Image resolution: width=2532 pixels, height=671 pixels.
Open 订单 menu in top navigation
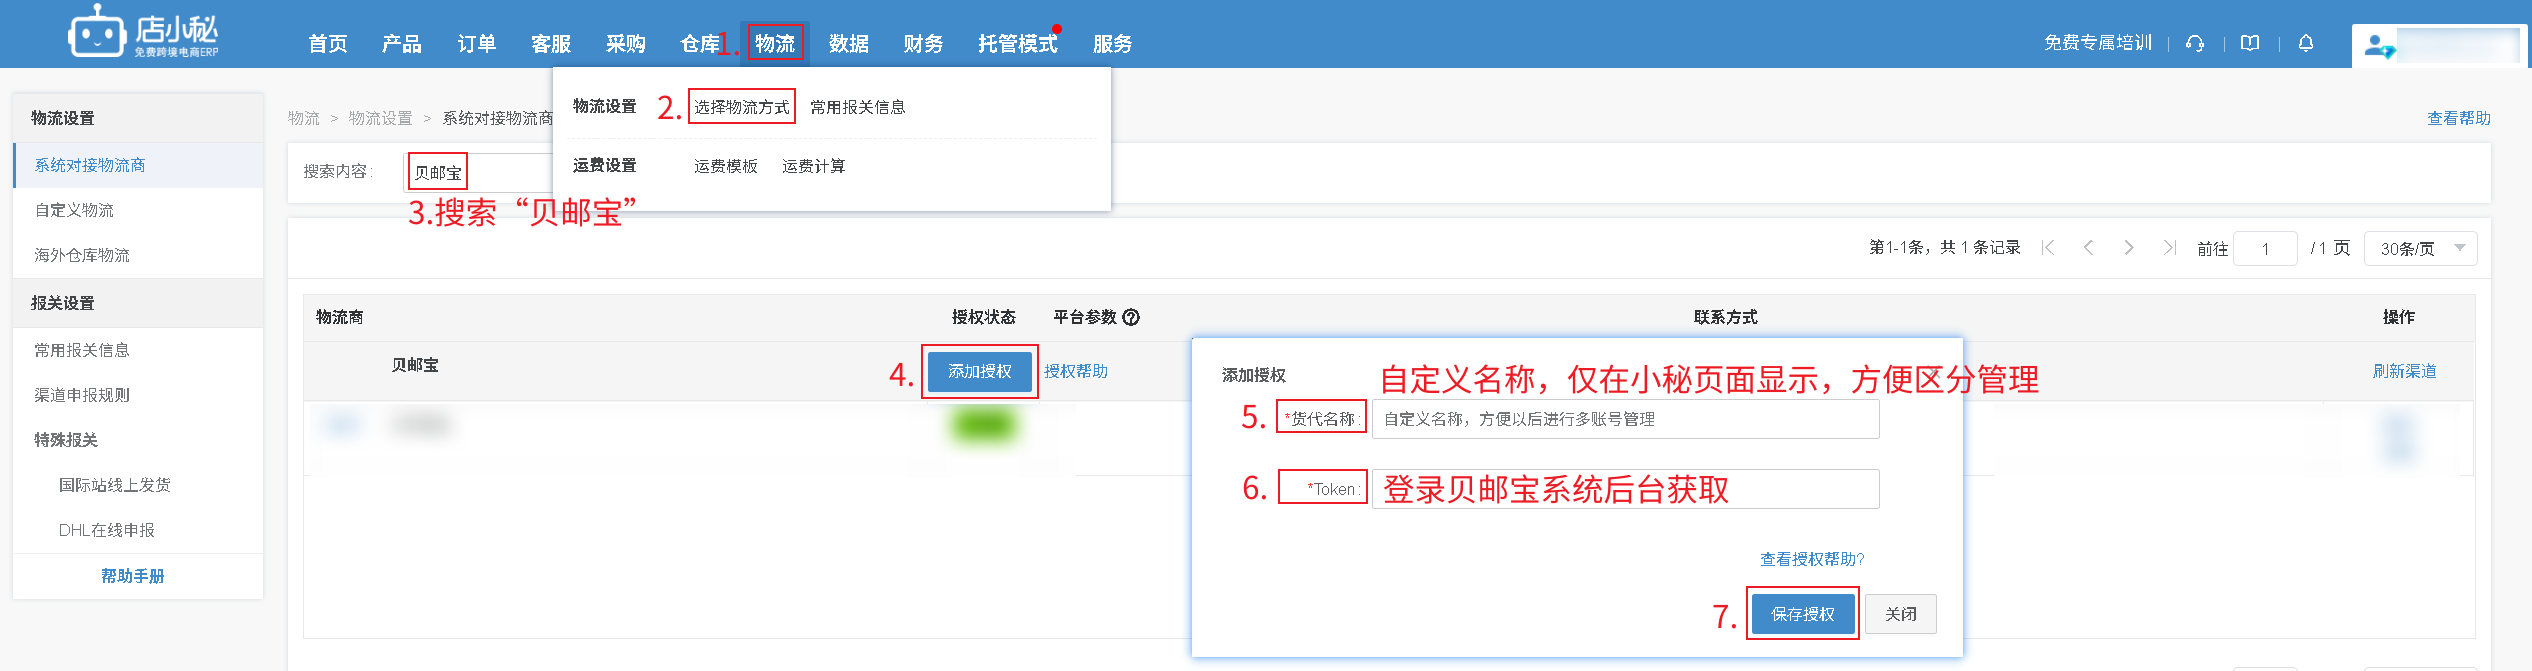click(x=477, y=43)
